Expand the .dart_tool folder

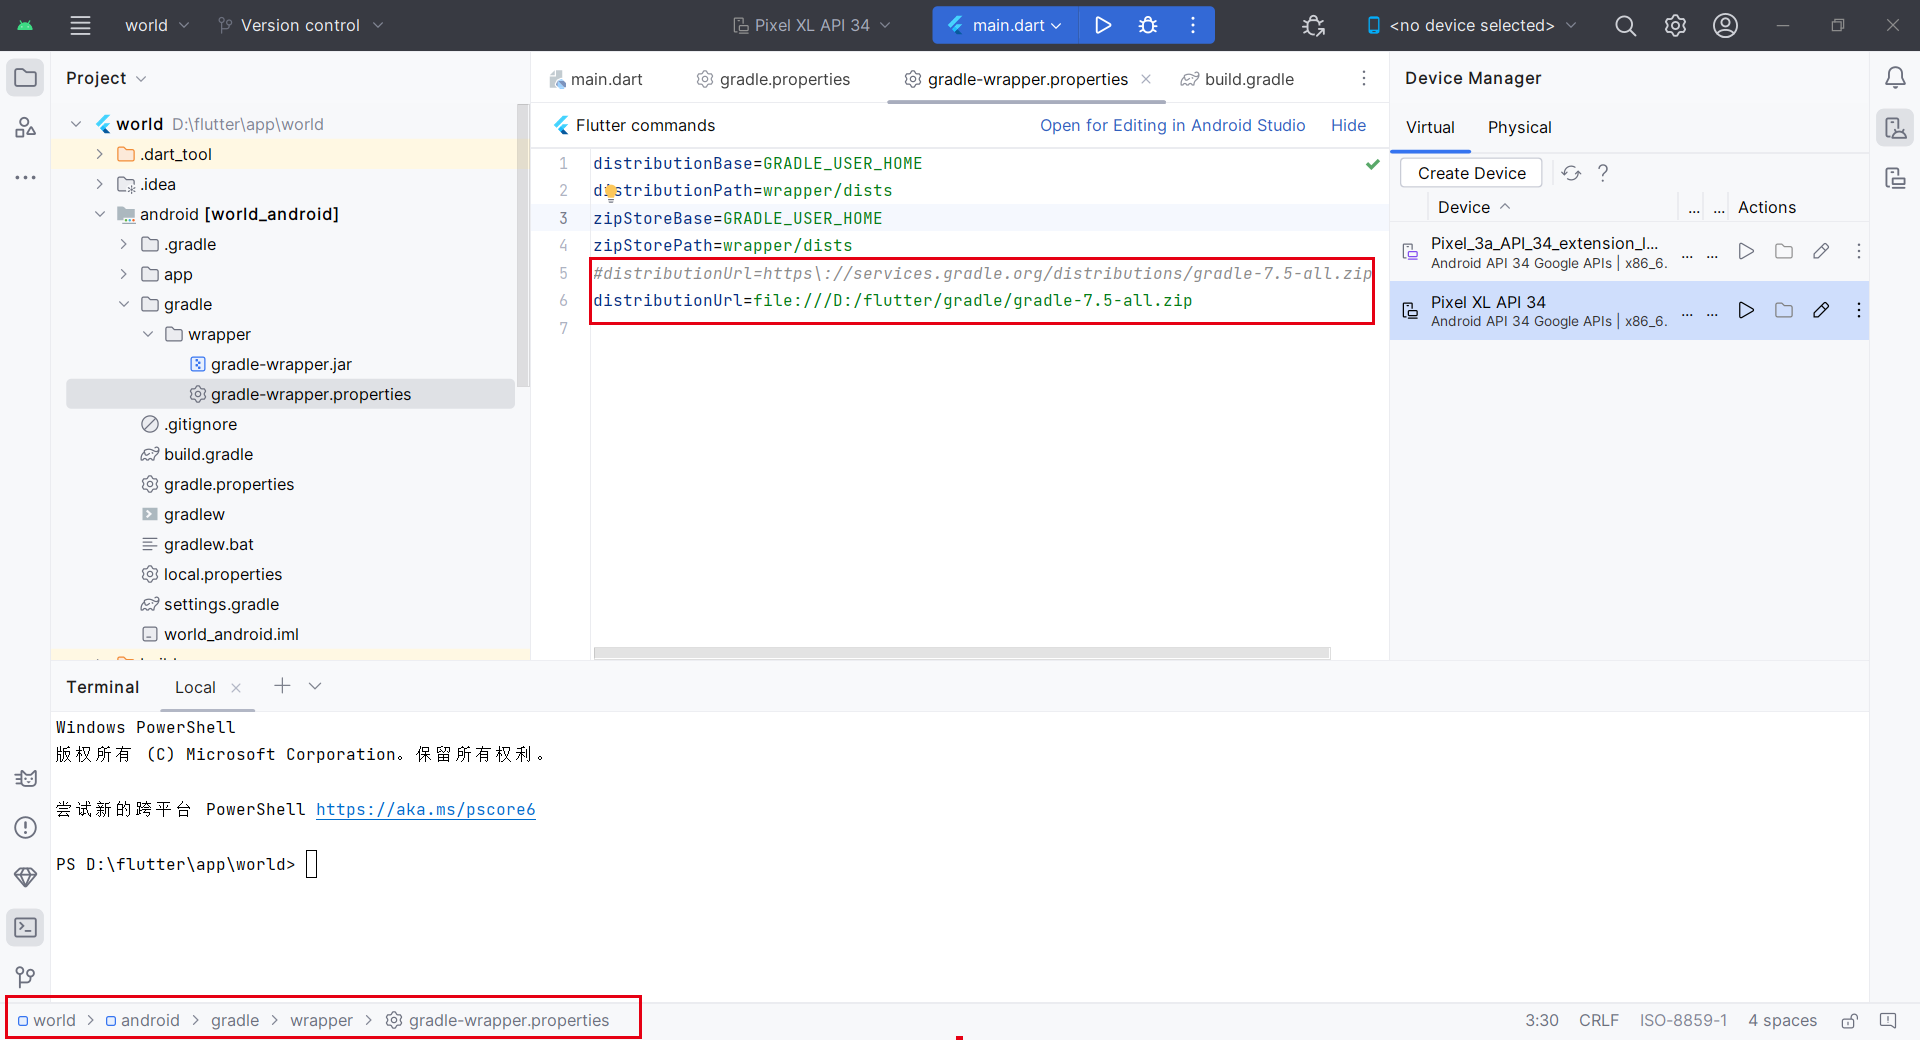click(99, 154)
